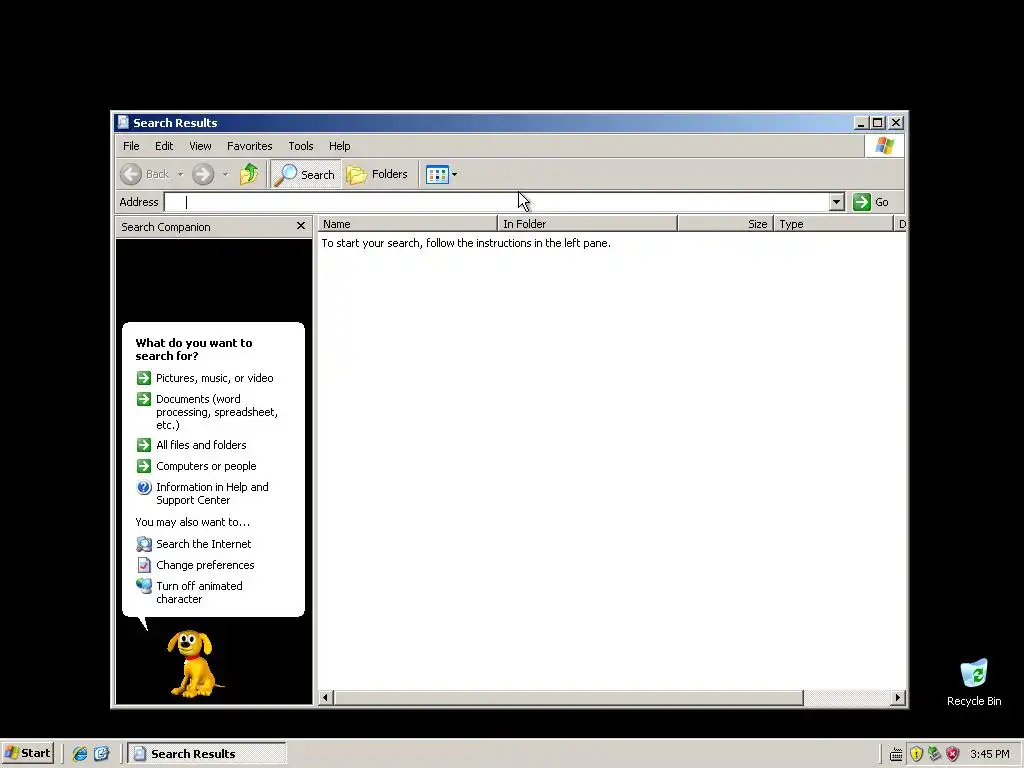
Task: Launch Internet Explorer from Quick Launch
Action: click(x=80, y=754)
